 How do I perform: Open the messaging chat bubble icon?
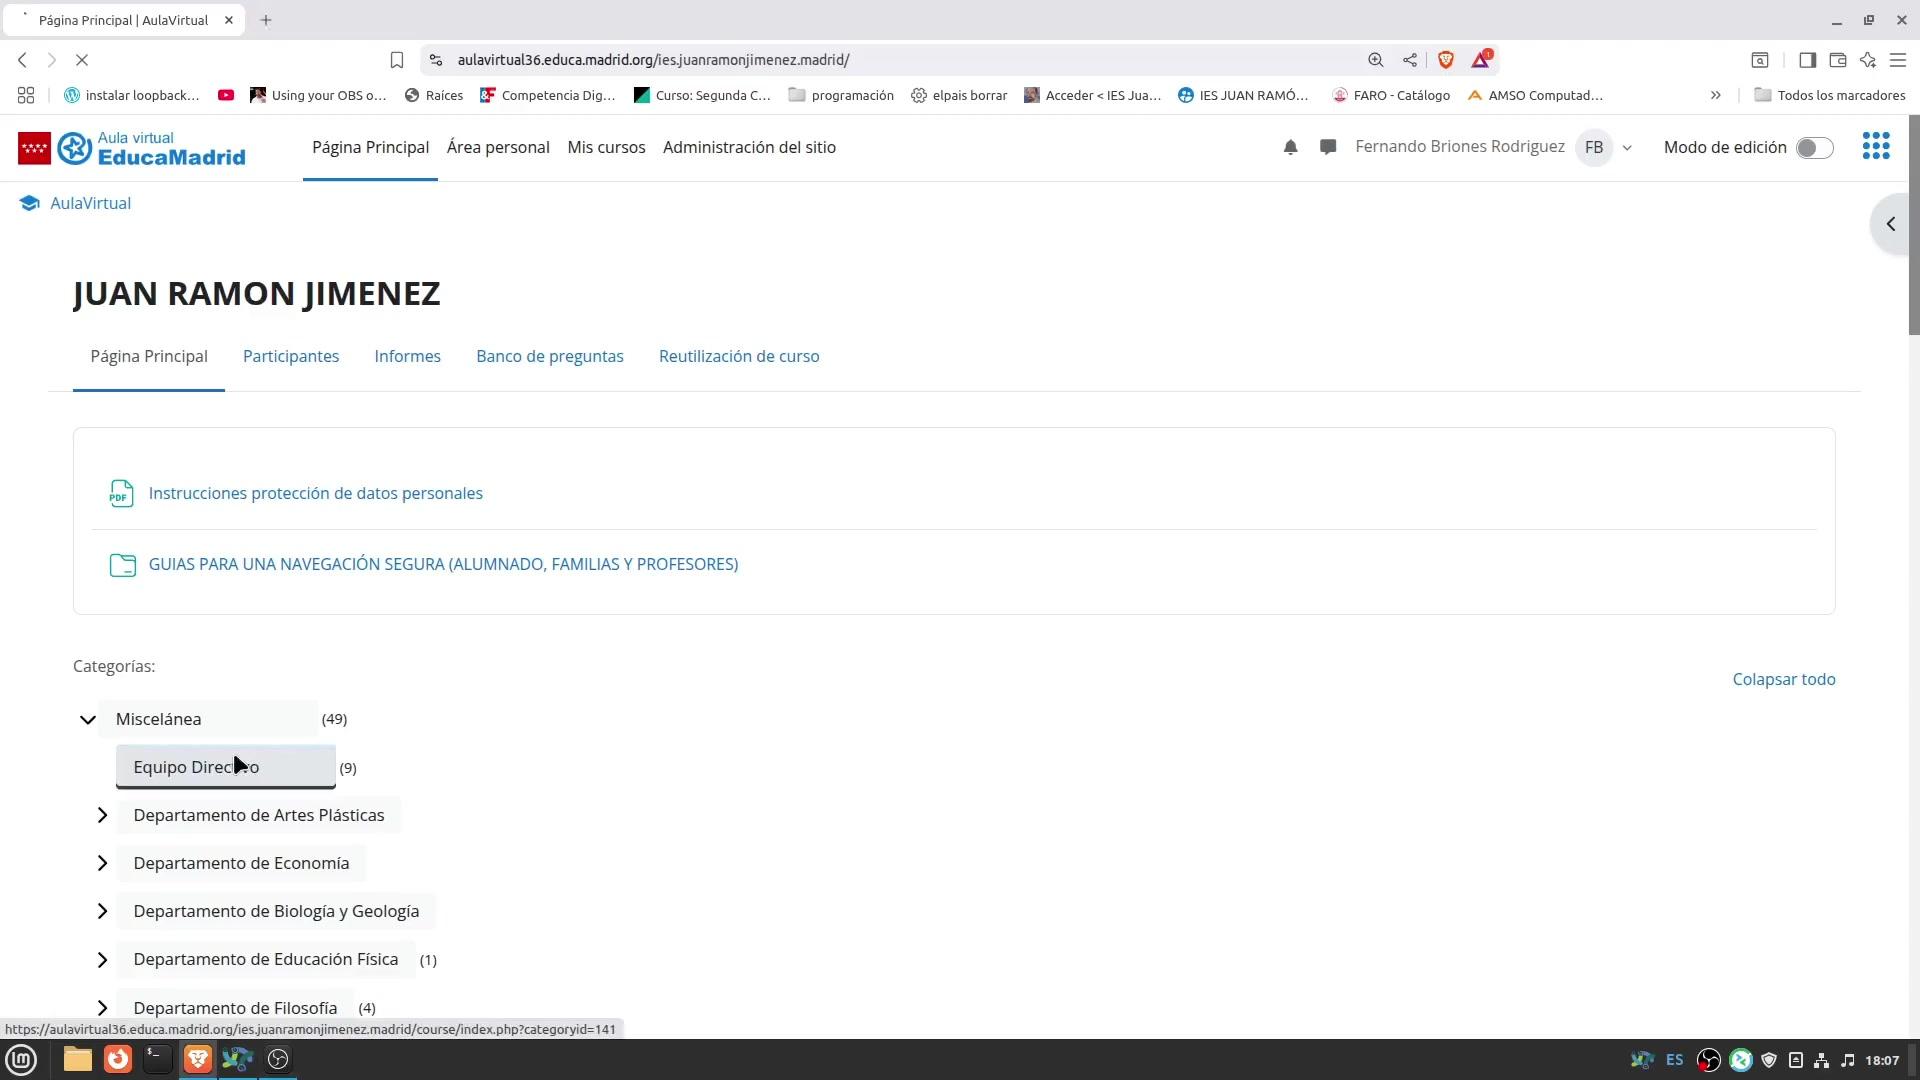pos(1328,147)
